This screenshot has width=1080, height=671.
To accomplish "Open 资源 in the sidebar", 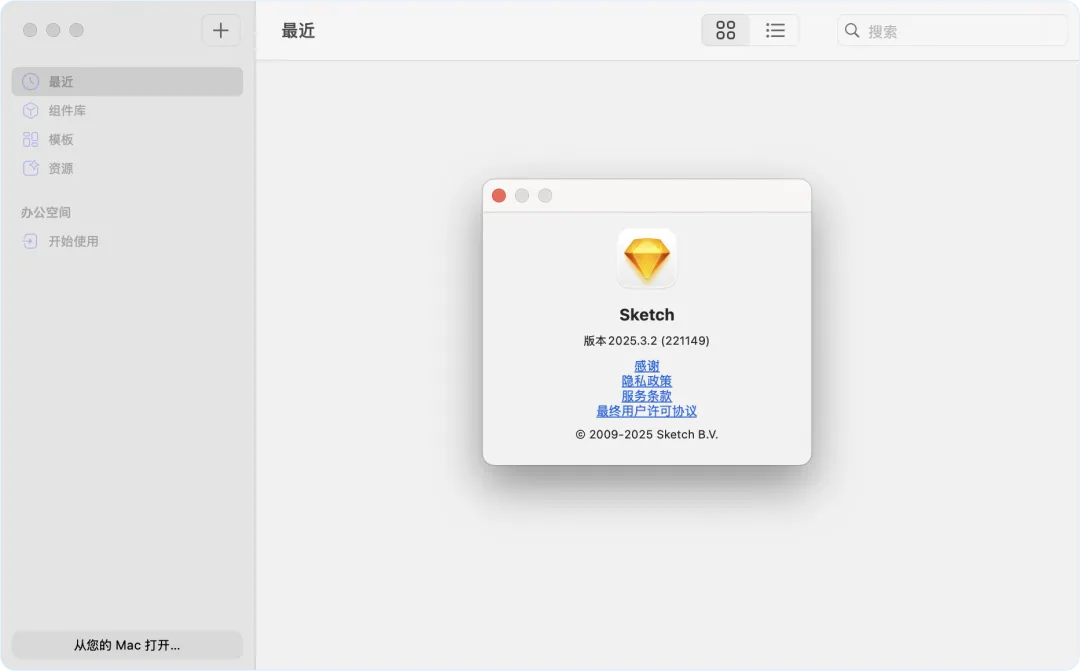I will point(127,168).
